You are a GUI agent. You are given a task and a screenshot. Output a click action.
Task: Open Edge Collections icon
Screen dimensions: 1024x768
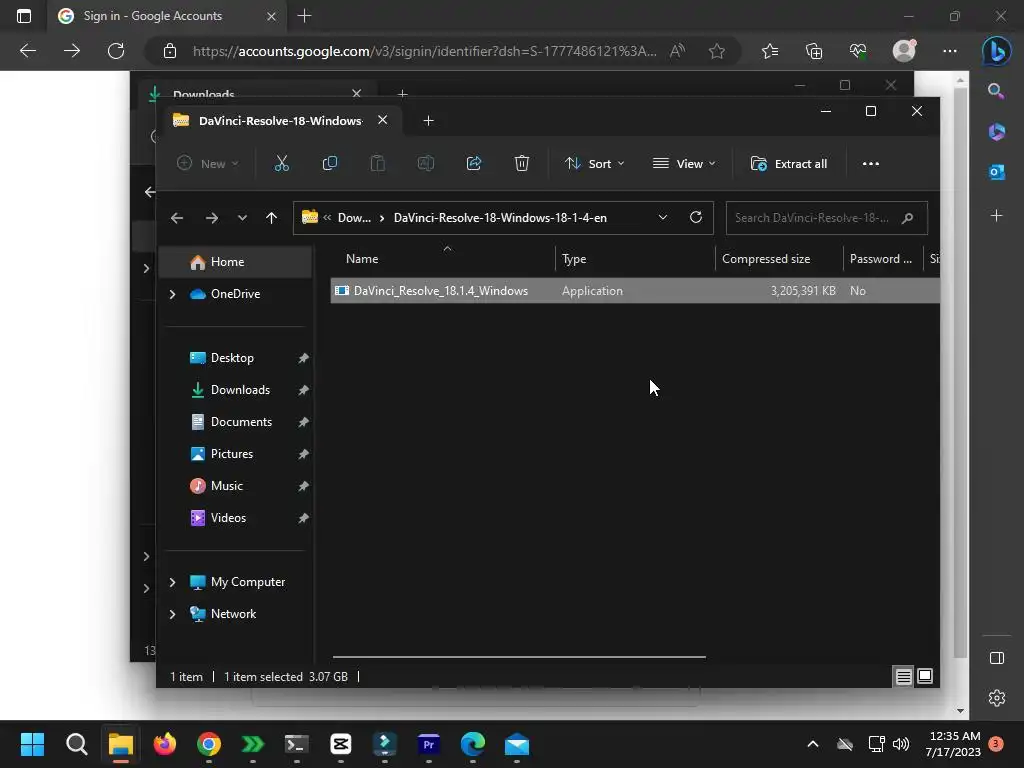pos(814,51)
